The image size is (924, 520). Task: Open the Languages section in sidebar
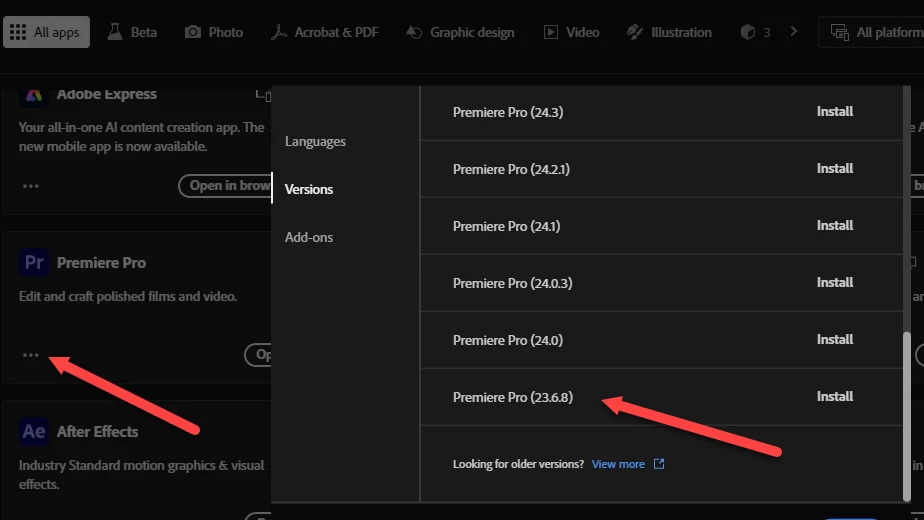315,141
